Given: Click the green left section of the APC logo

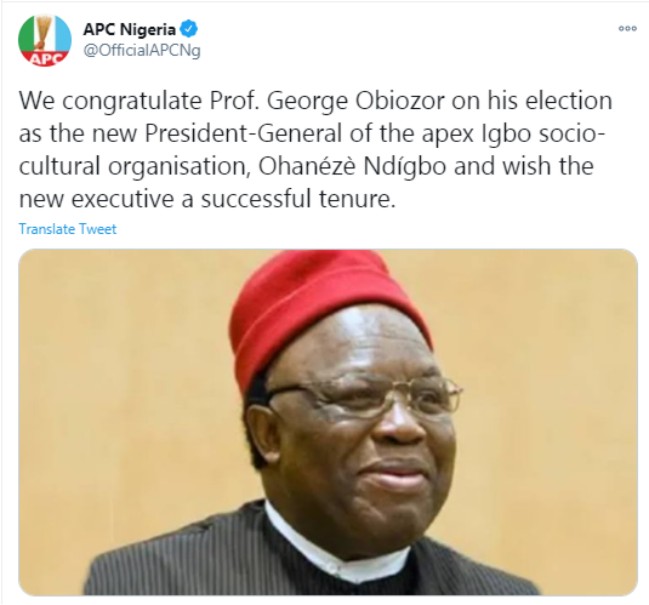Looking at the screenshot, I should (27, 35).
